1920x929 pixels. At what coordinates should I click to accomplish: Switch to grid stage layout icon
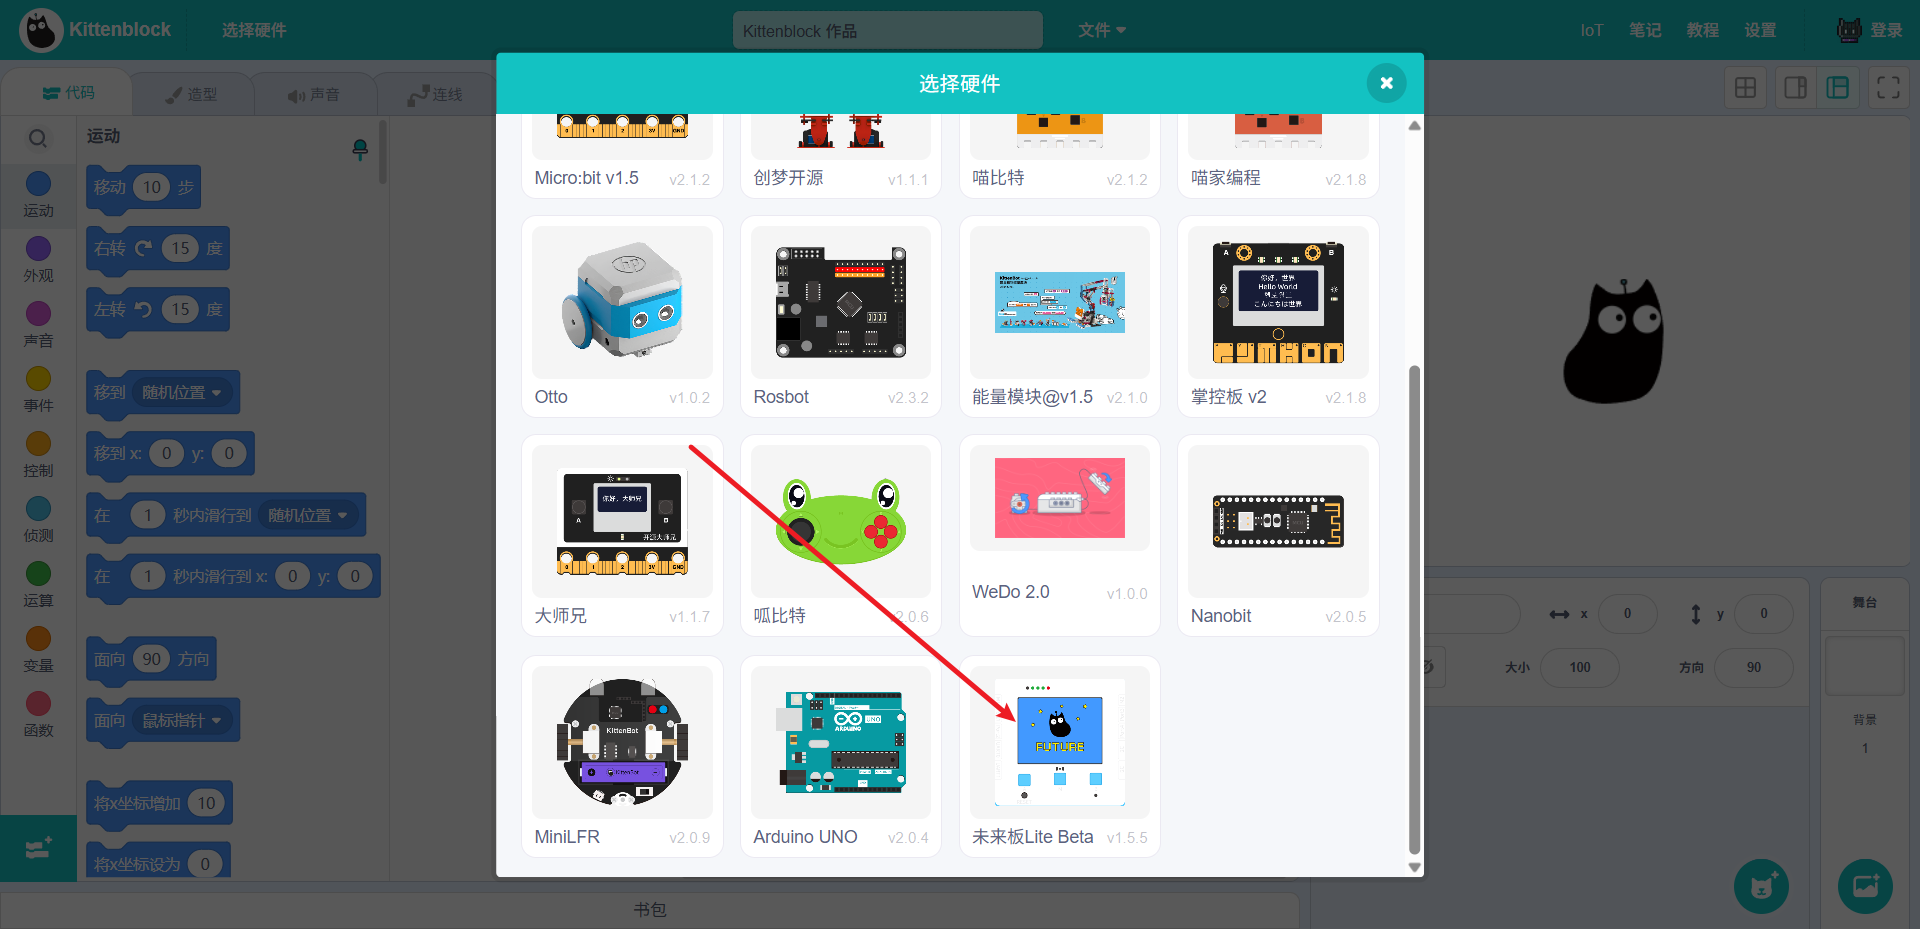point(1745,88)
